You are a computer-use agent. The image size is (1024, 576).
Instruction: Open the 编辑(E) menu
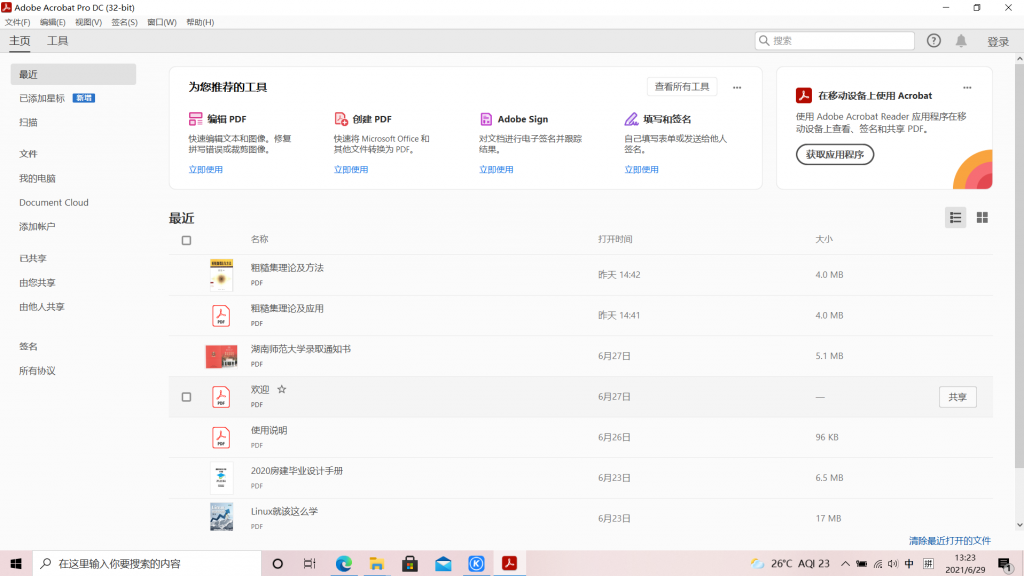point(52,22)
